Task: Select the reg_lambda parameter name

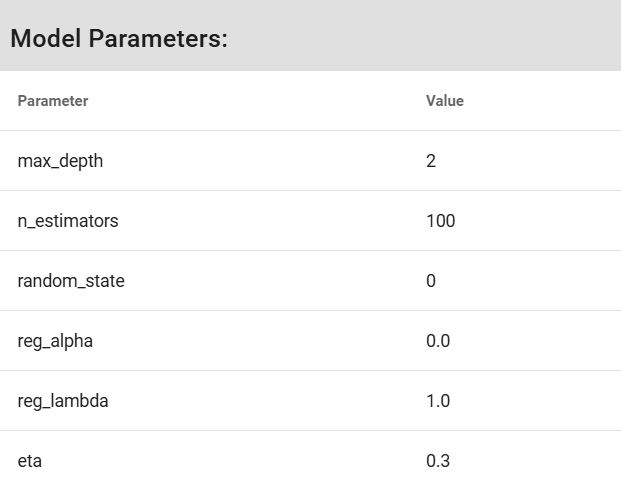Action: (63, 401)
